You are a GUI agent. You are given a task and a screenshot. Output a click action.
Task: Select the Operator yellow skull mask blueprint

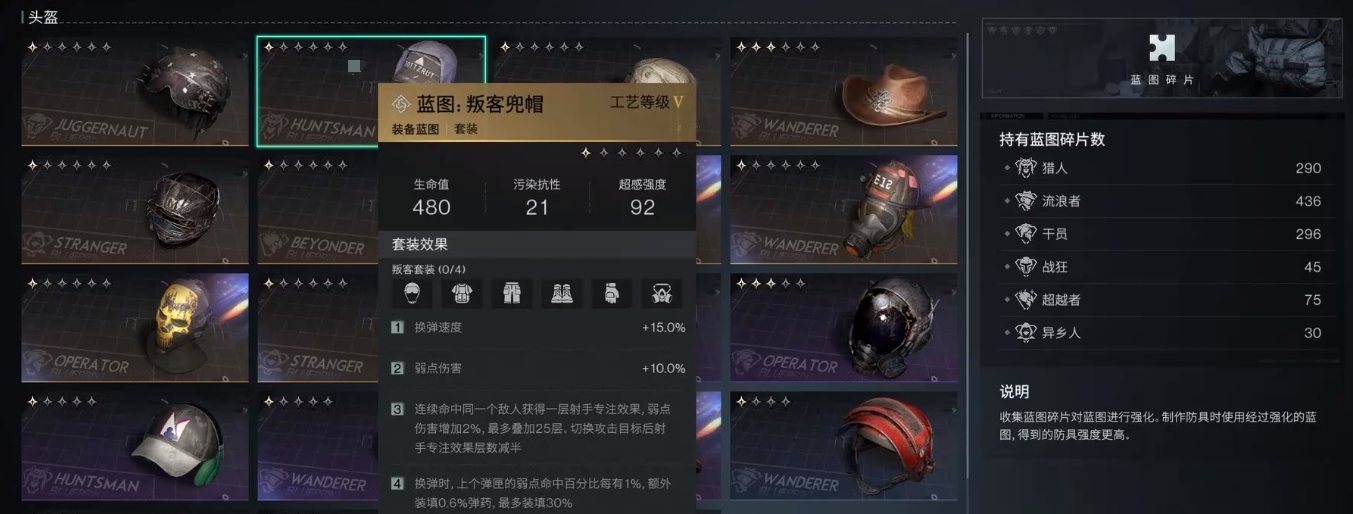click(135, 328)
